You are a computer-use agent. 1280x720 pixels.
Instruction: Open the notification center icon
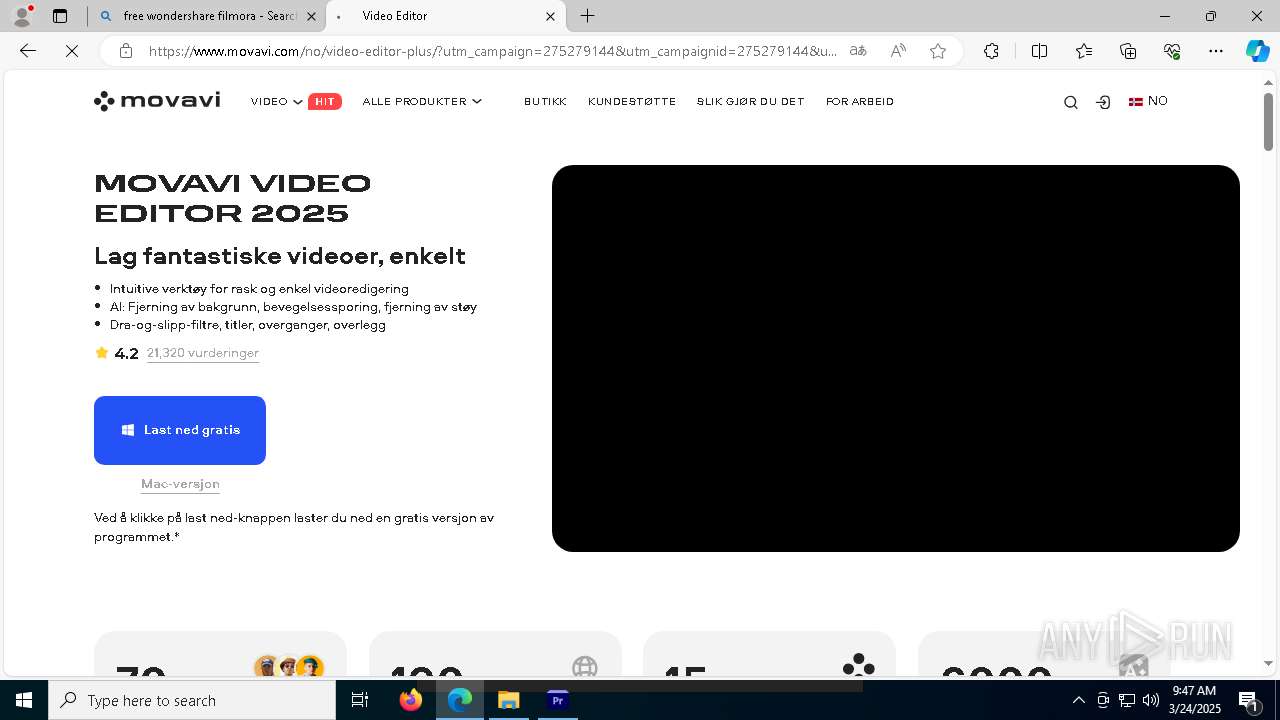coord(1248,700)
